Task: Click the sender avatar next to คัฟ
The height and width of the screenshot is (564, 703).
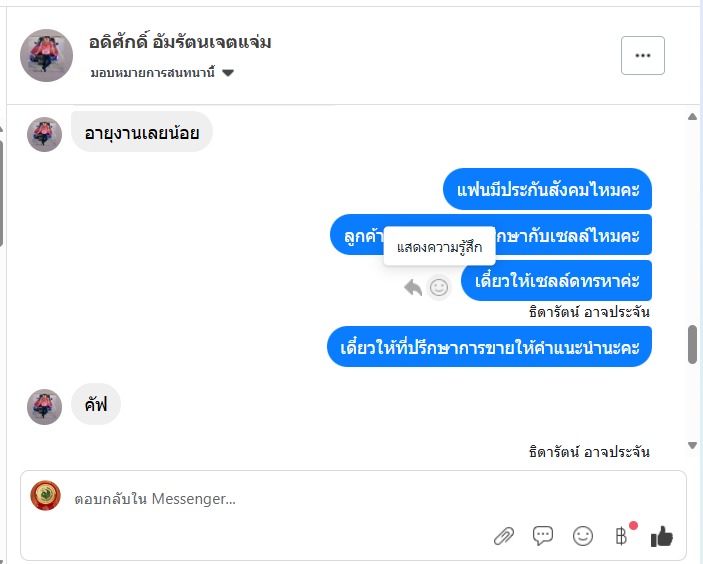Action: [x=45, y=406]
